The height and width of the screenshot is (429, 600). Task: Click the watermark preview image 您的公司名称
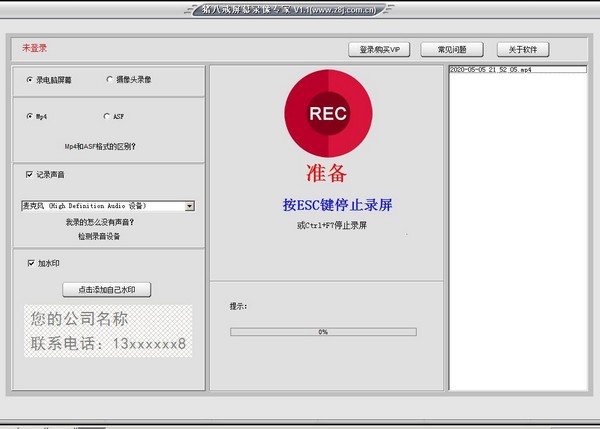click(x=106, y=332)
